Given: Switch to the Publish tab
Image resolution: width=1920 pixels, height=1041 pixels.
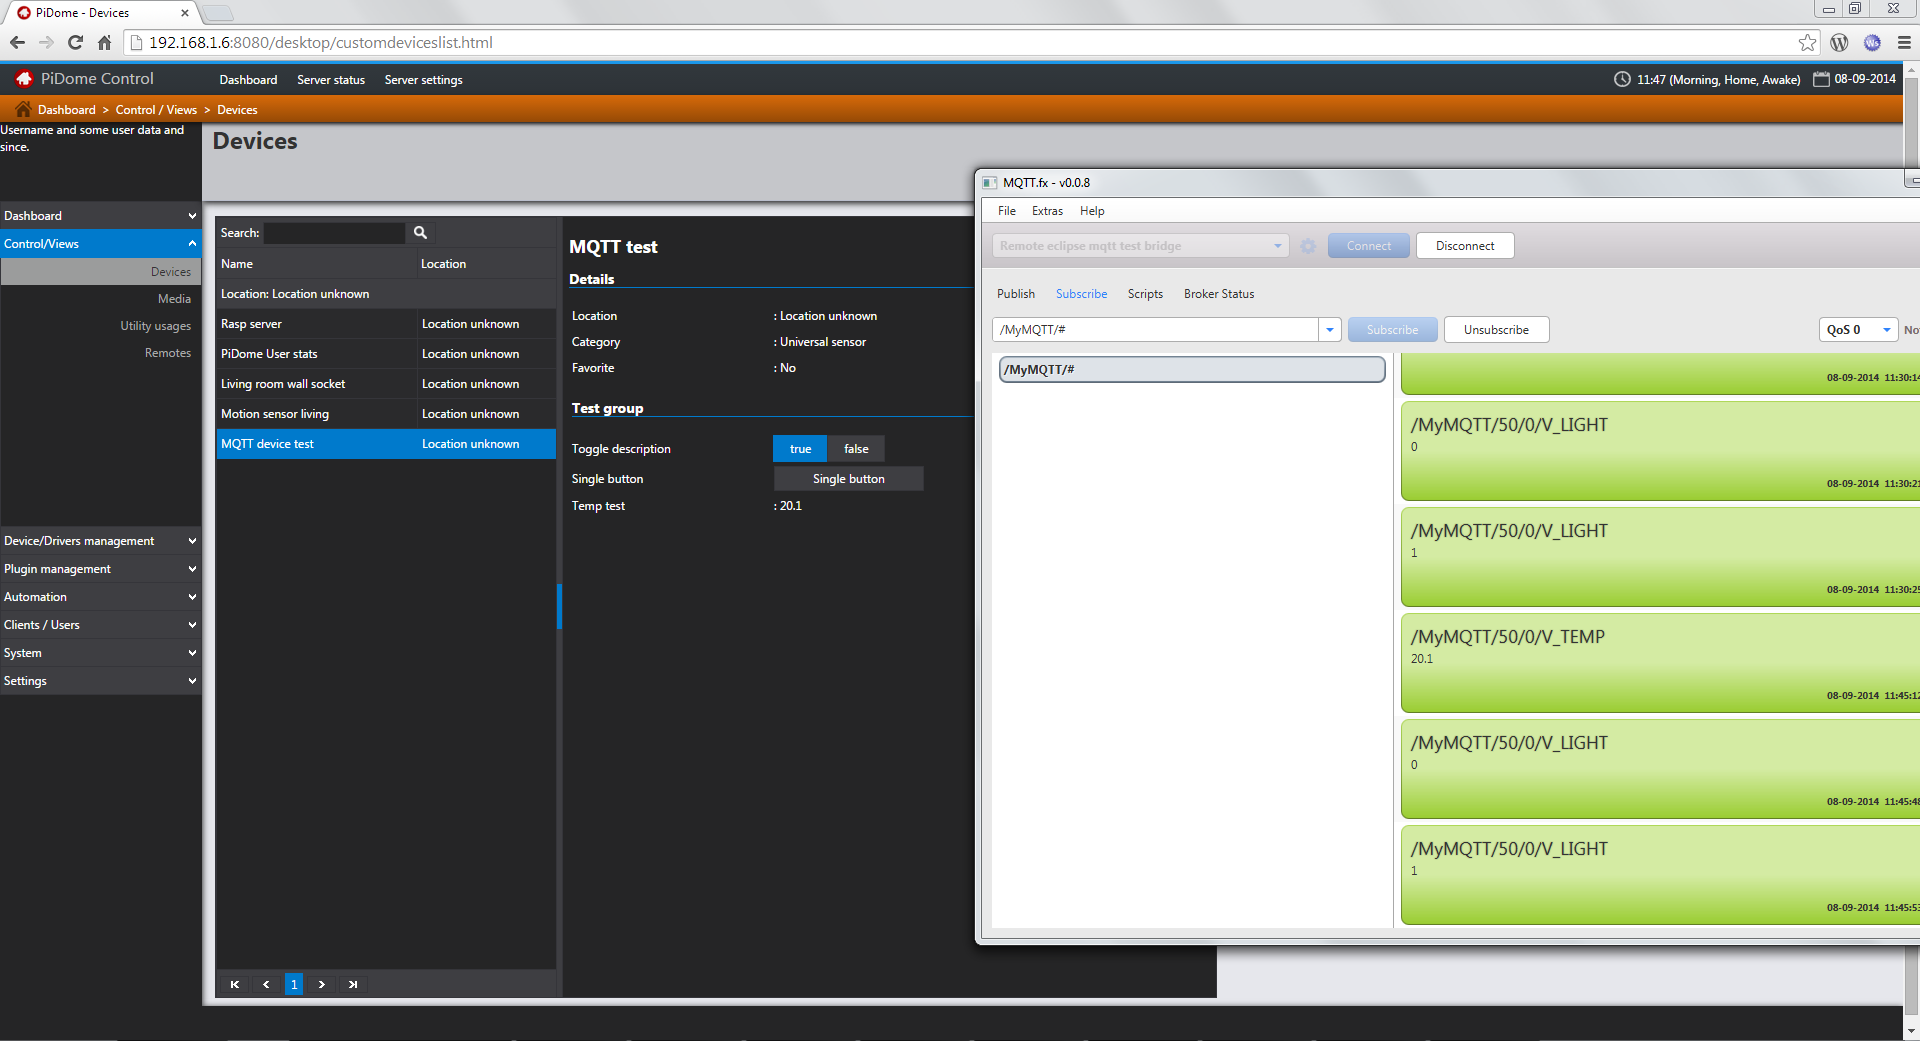Looking at the screenshot, I should tap(1015, 294).
